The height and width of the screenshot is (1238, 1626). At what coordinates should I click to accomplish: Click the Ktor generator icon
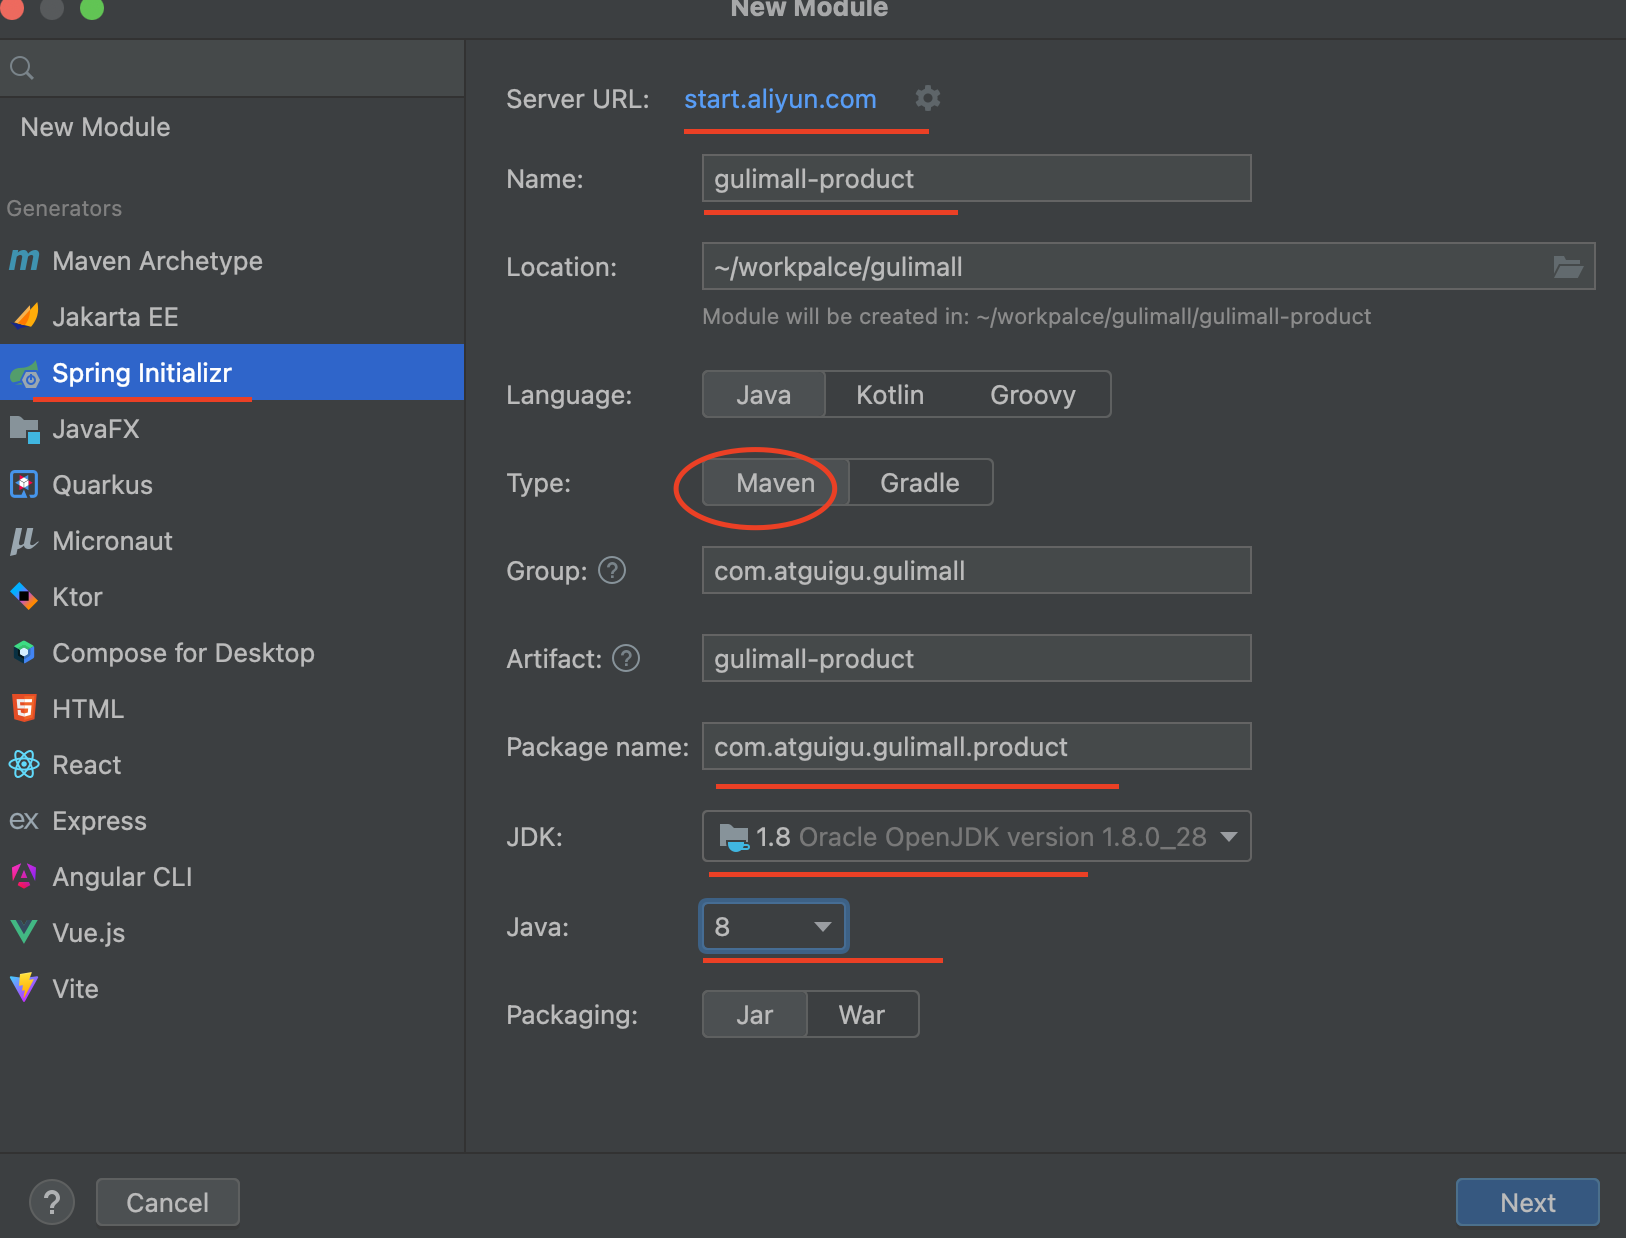(24, 597)
